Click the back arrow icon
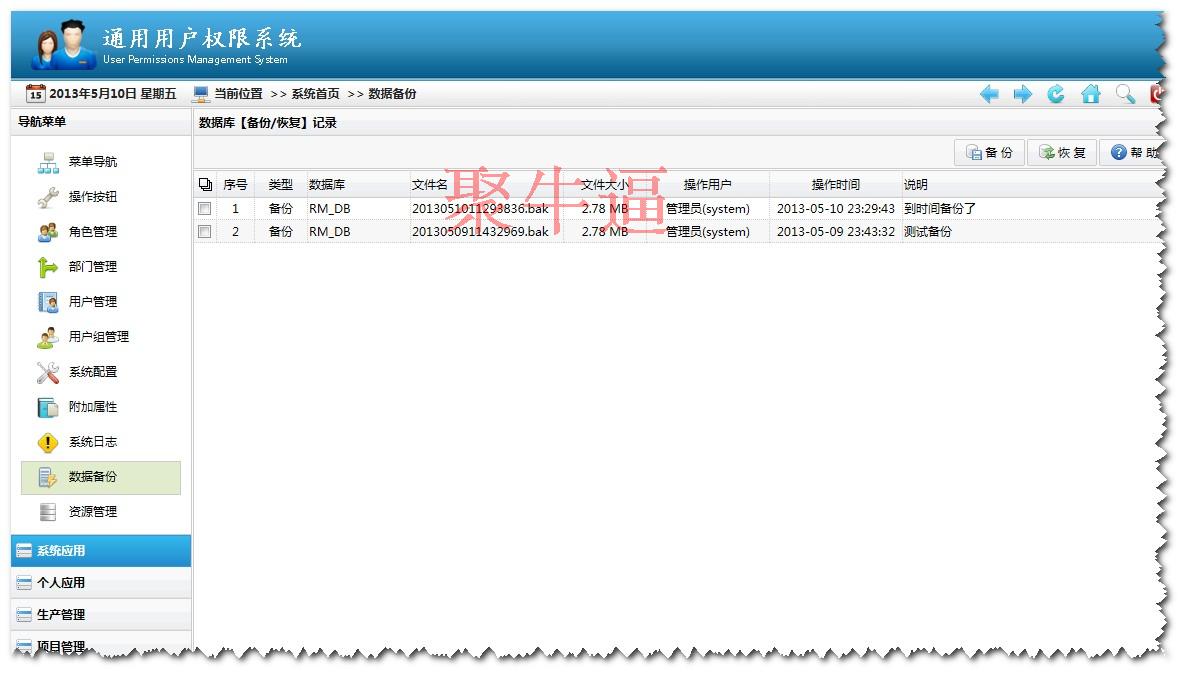 (x=989, y=94)
